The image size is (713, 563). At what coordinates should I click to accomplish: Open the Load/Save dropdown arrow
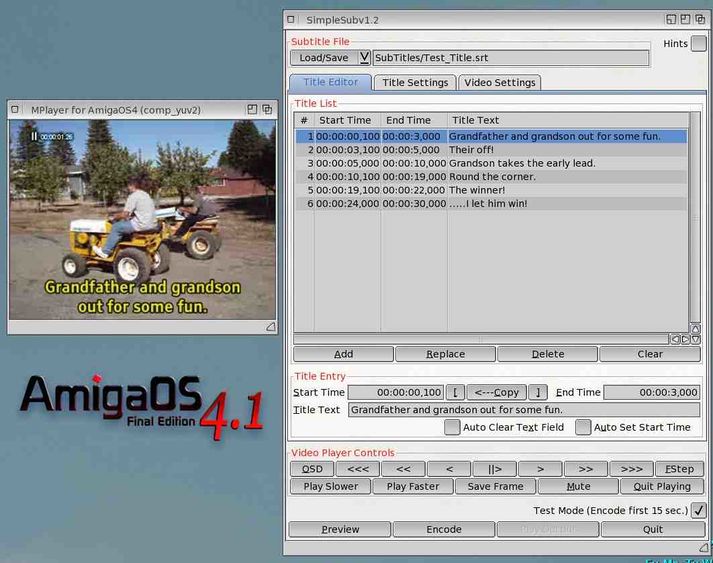click(364, 58)
